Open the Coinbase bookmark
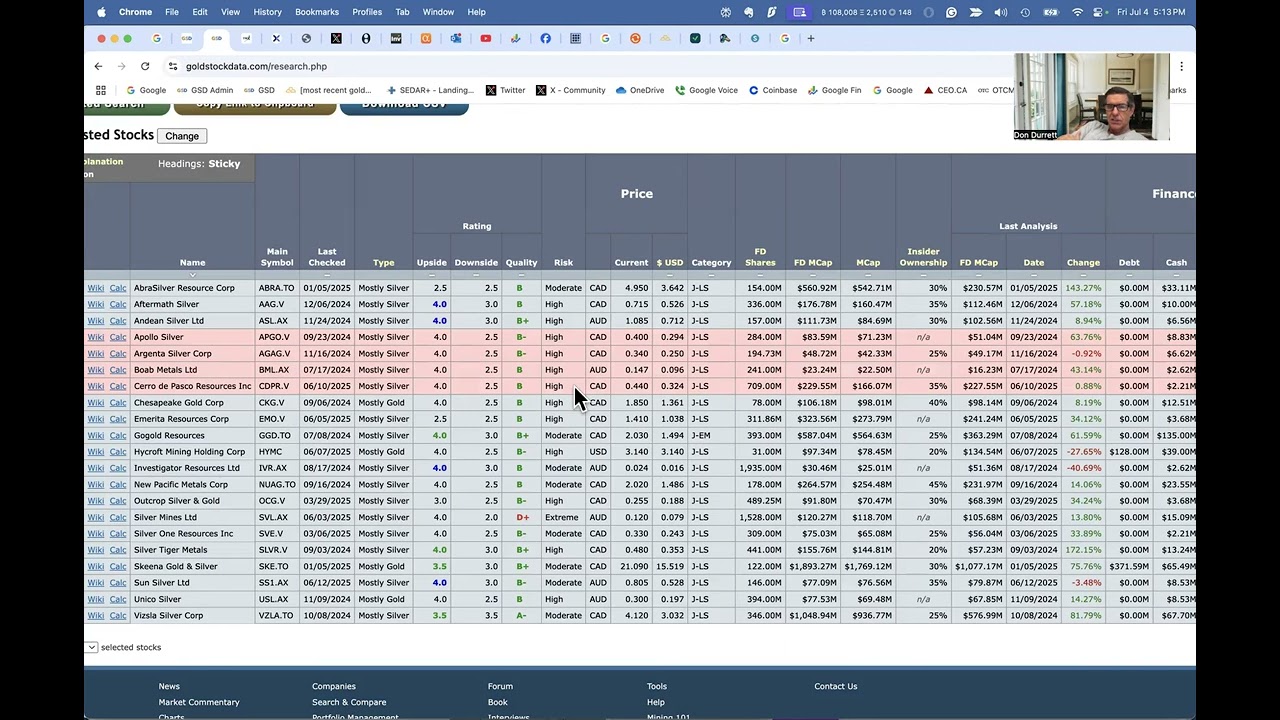The image size is (1280, 720). pos(773,90)
